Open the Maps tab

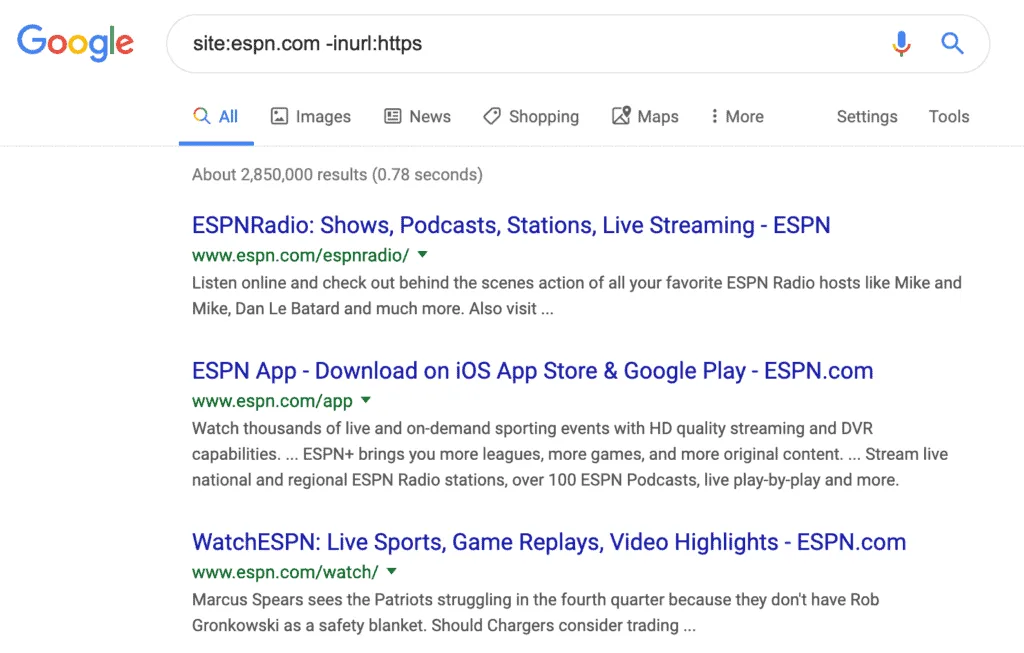[x=645, y=117]
